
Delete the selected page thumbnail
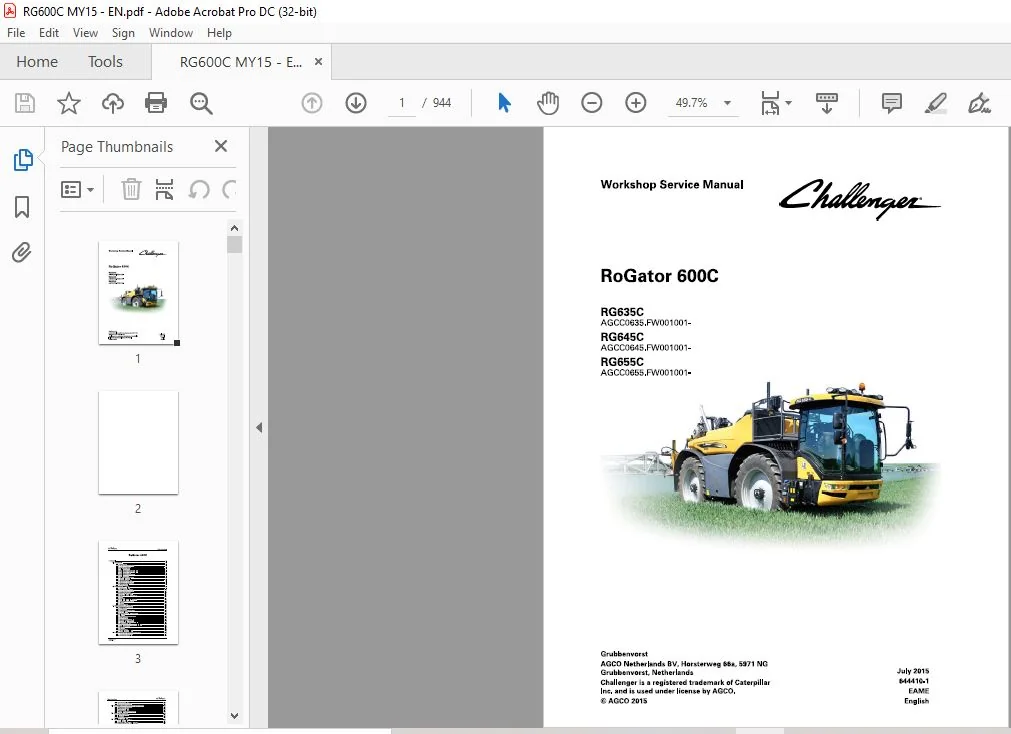[x=131, y=190]
